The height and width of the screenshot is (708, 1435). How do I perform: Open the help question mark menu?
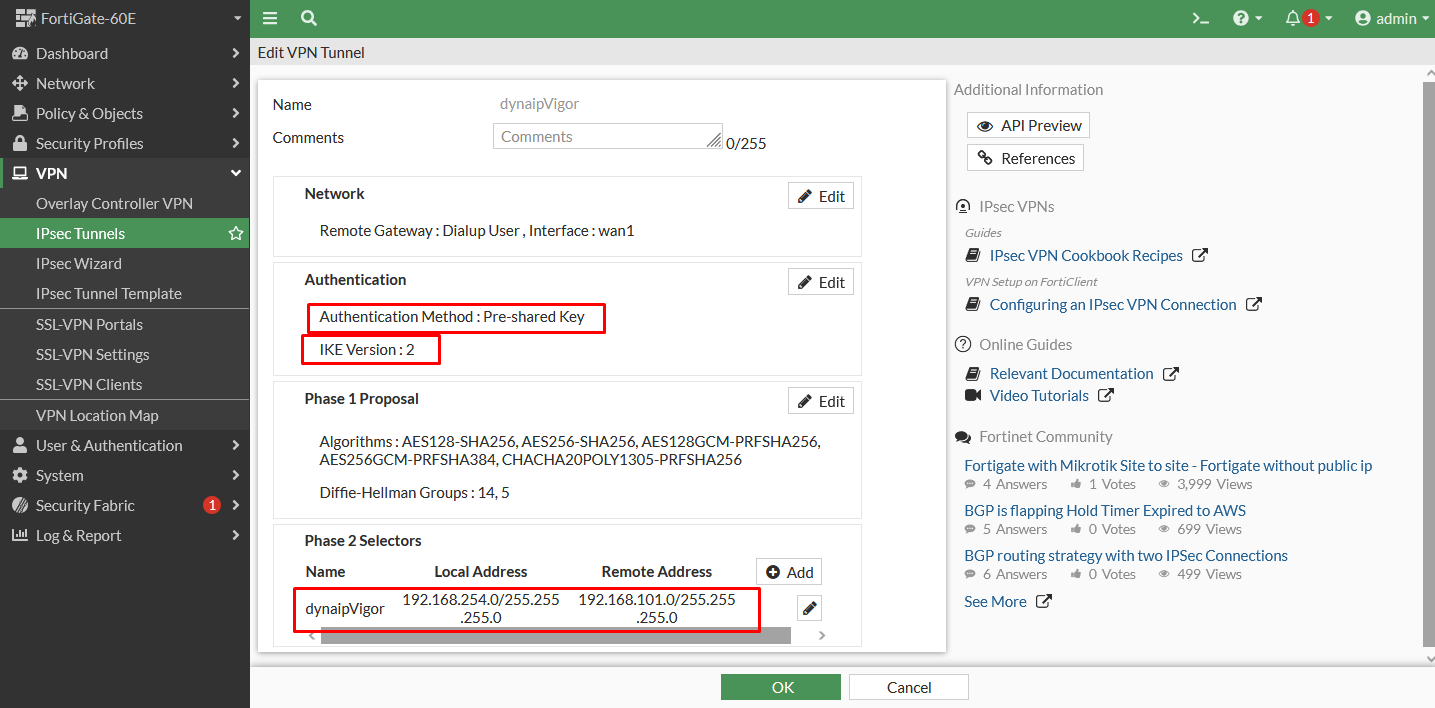[x=1241, y=18]
